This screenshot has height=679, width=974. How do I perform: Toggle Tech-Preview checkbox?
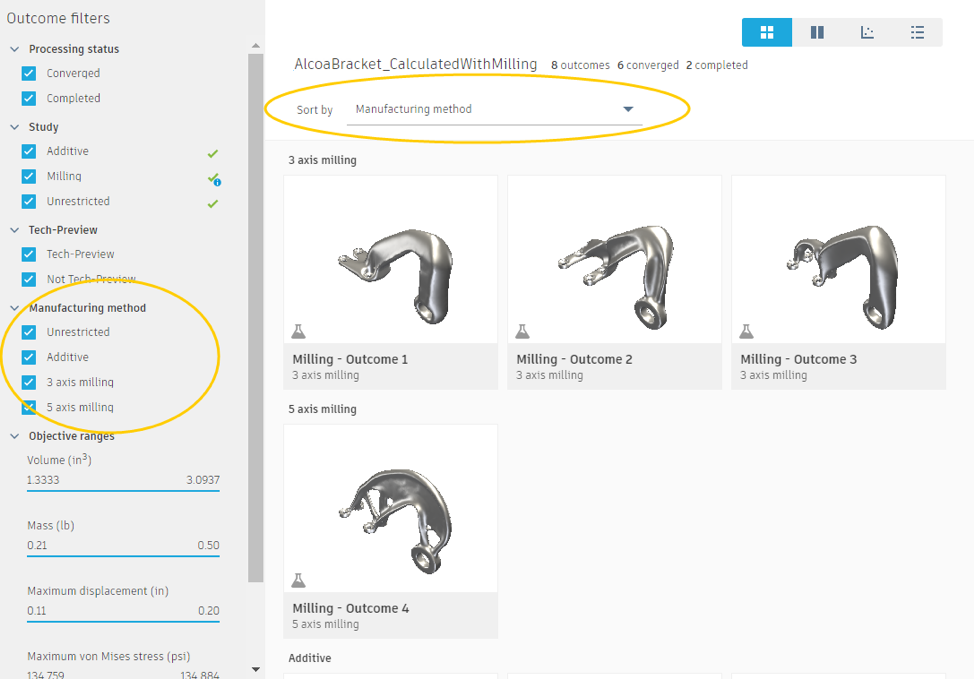point(29,254)
